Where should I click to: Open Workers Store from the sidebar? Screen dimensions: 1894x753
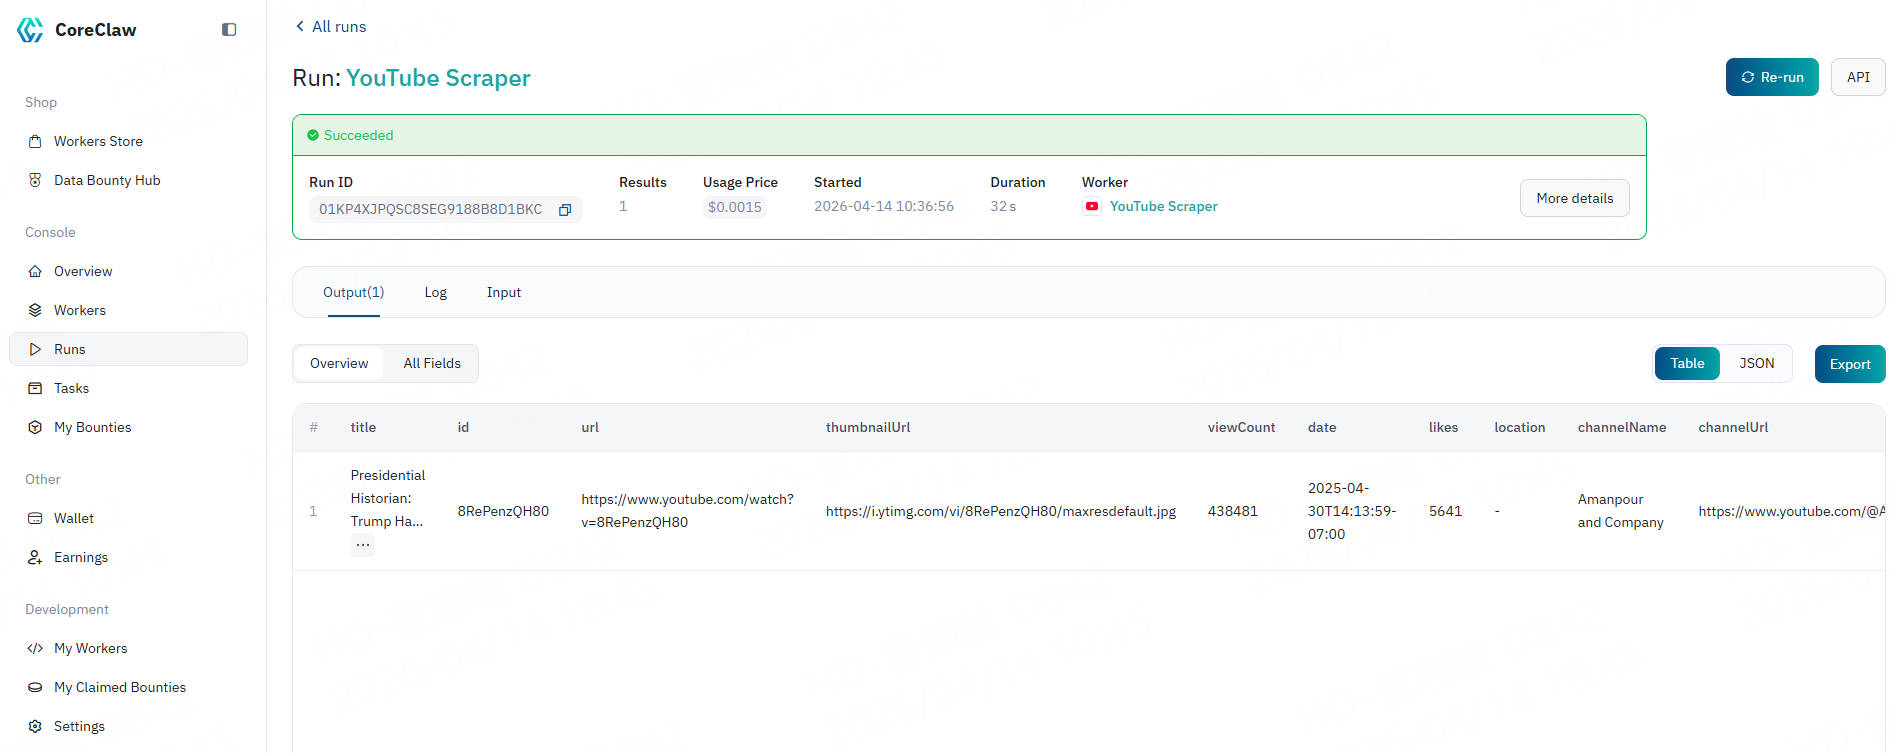point(98,141)
